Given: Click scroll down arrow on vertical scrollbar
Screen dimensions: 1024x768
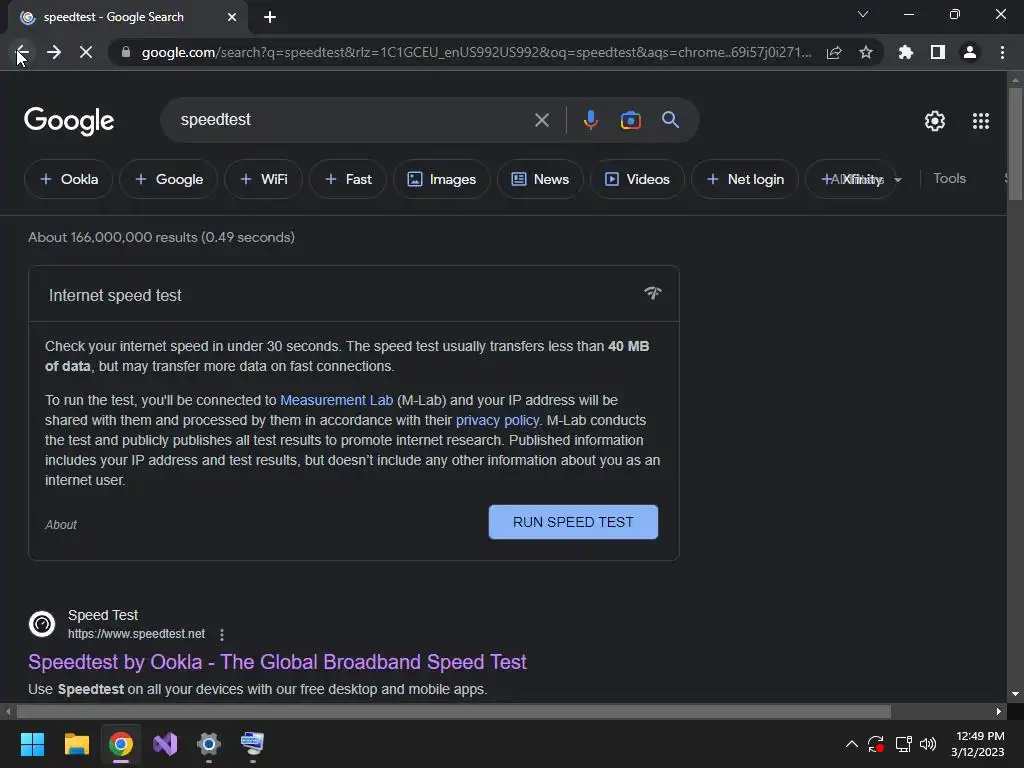Looking at the screenshot, I should (1015, 694).
